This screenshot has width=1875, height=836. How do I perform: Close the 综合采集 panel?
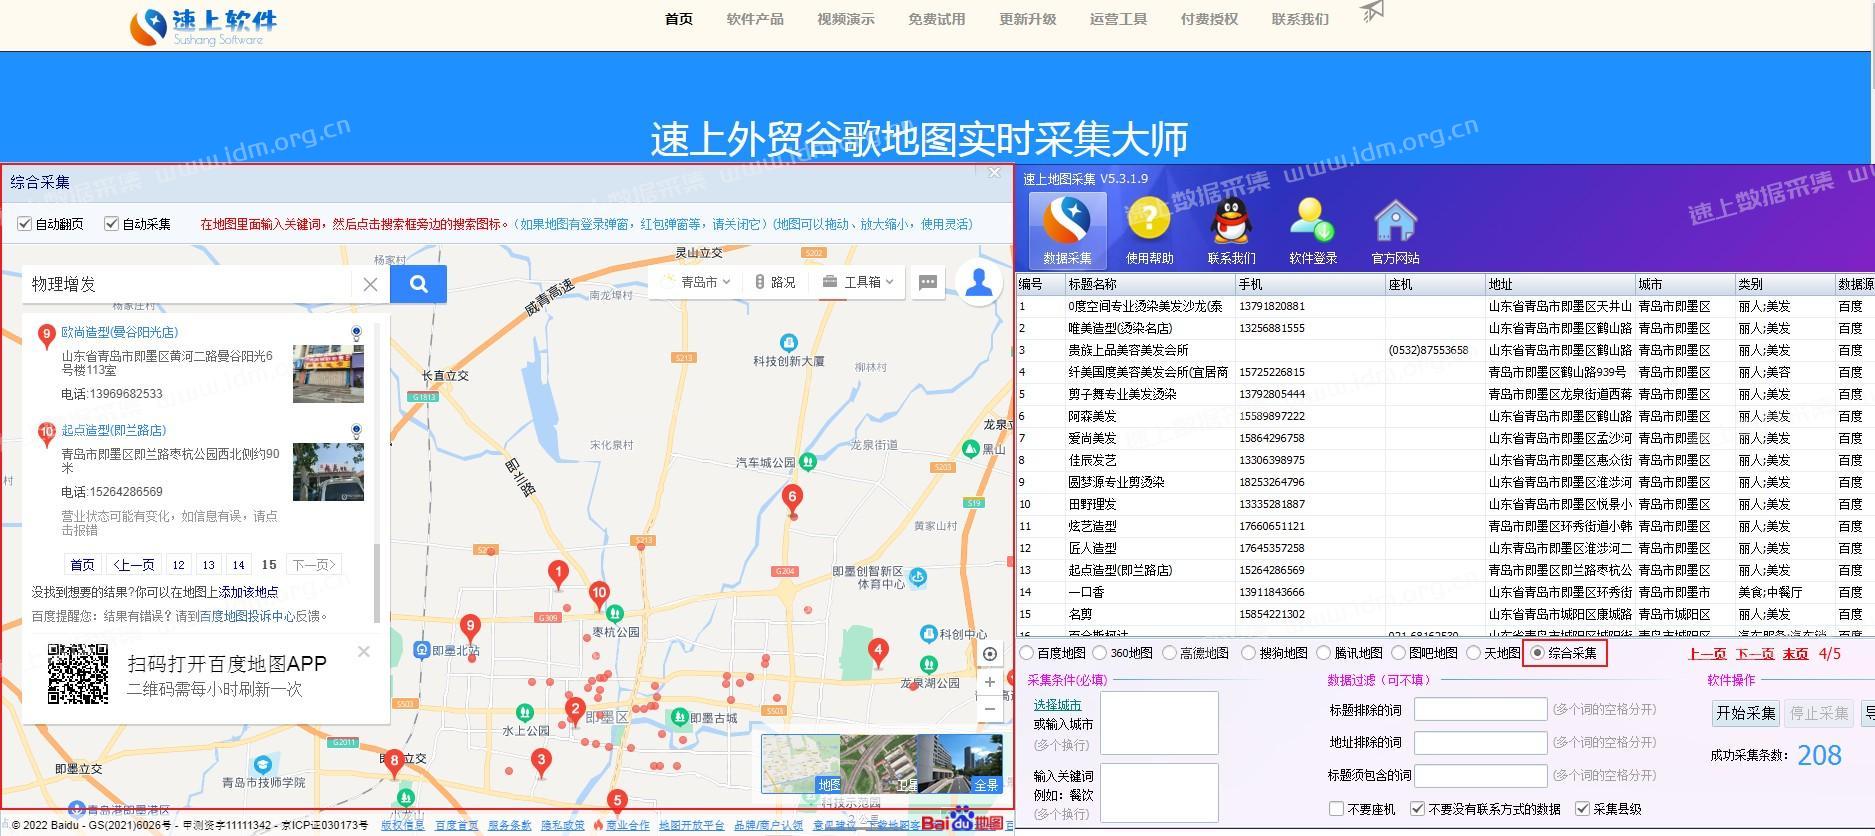tap(994, 173)
